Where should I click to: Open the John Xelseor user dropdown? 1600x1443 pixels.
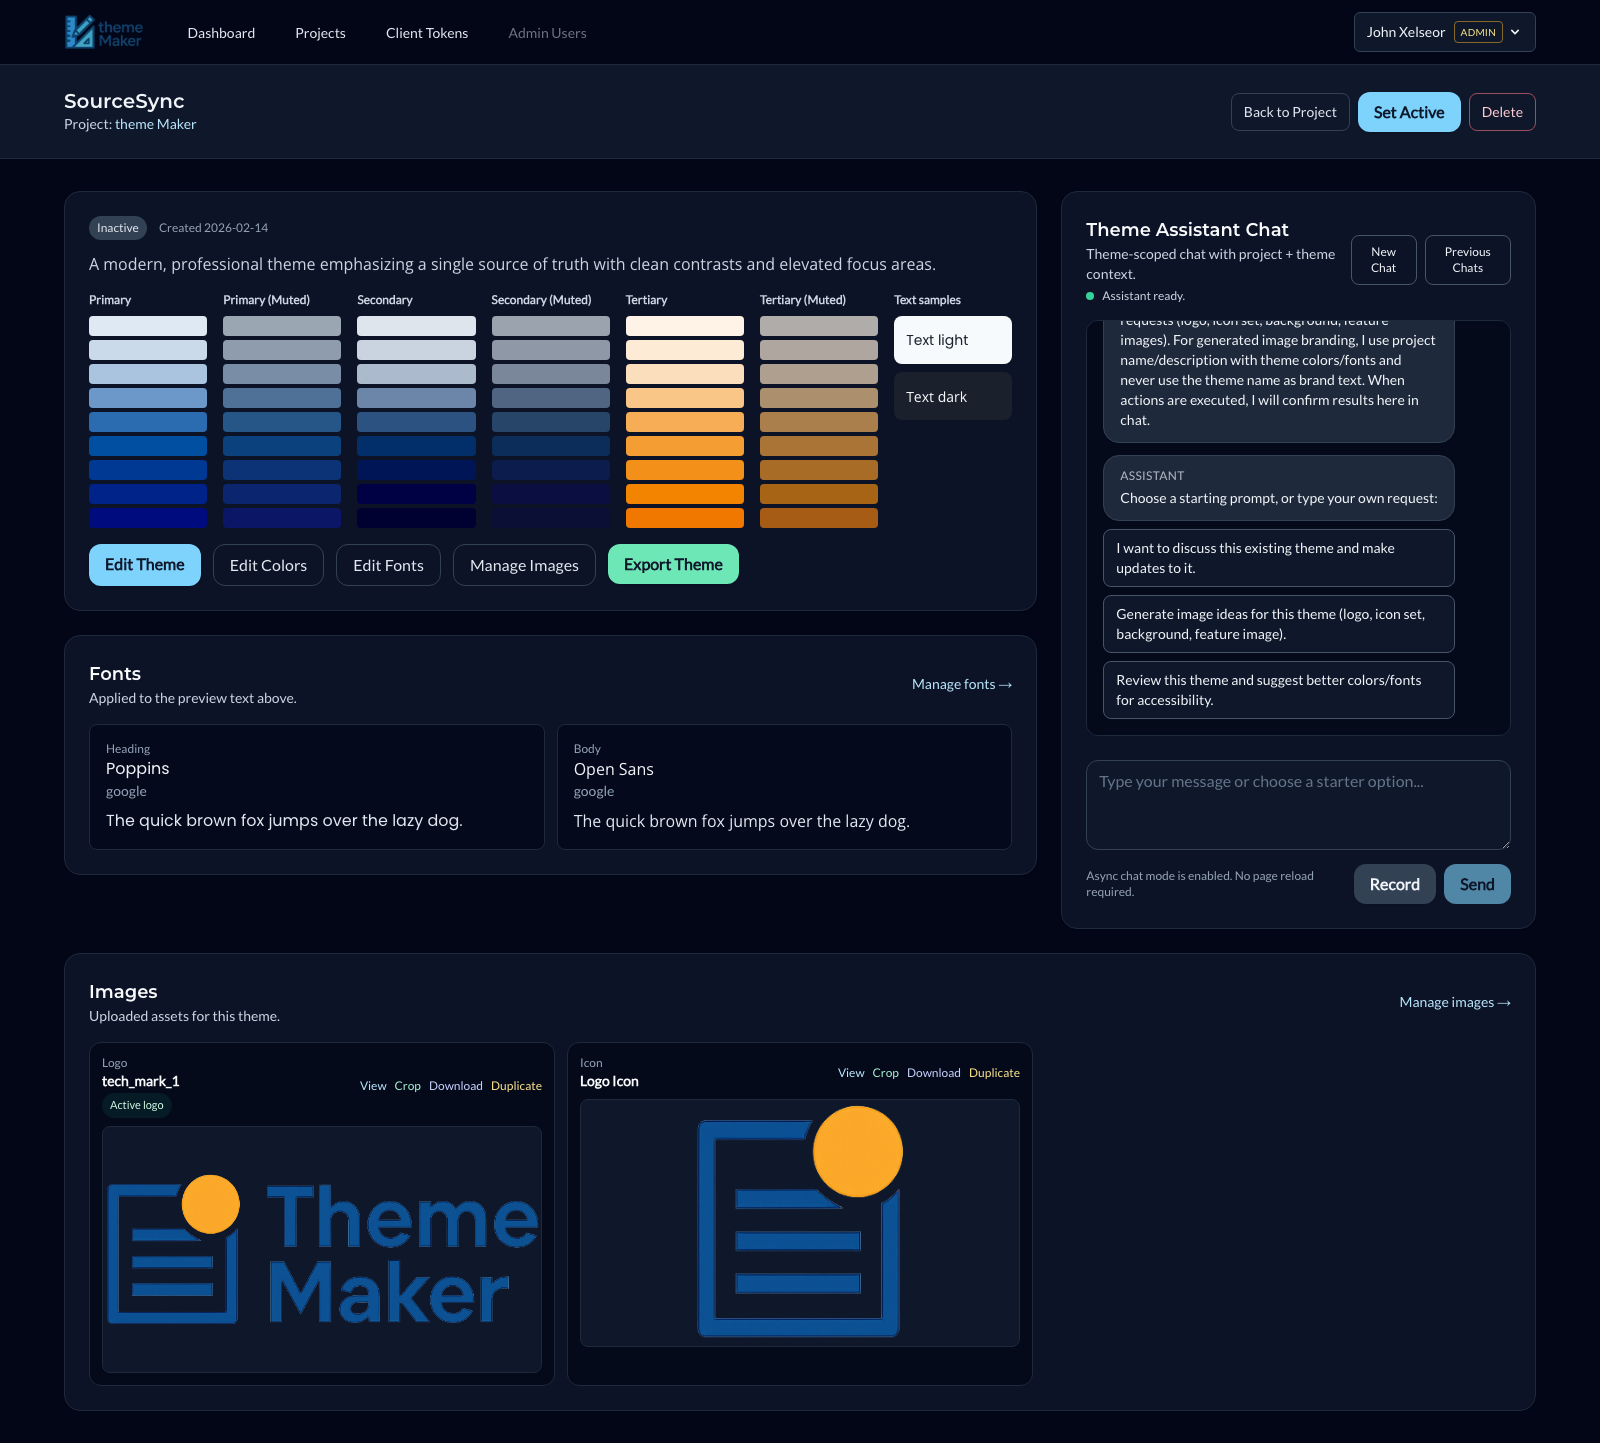click(x=1444, y=32)
